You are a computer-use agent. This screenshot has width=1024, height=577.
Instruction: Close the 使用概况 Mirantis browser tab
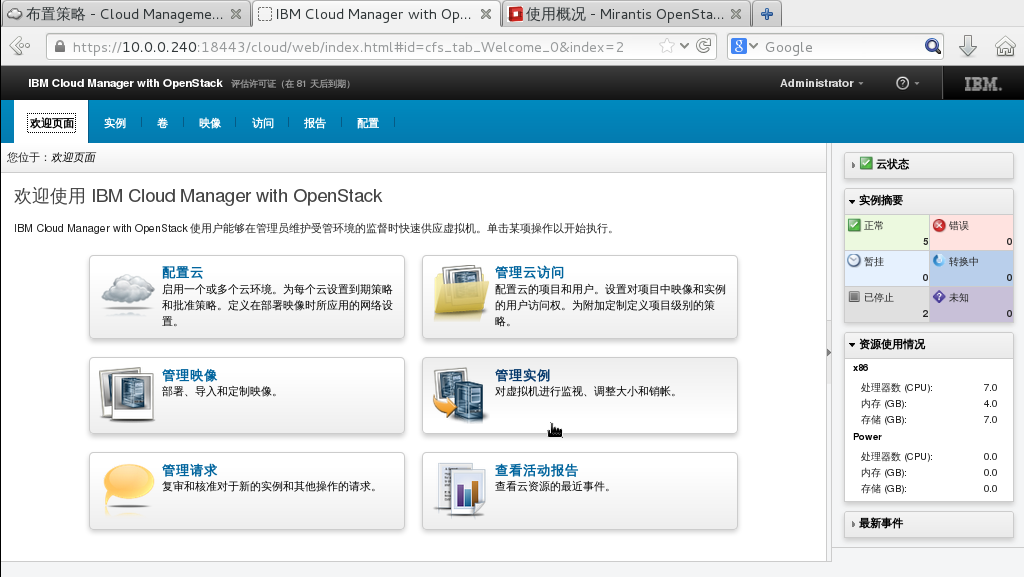coord(736,14)
